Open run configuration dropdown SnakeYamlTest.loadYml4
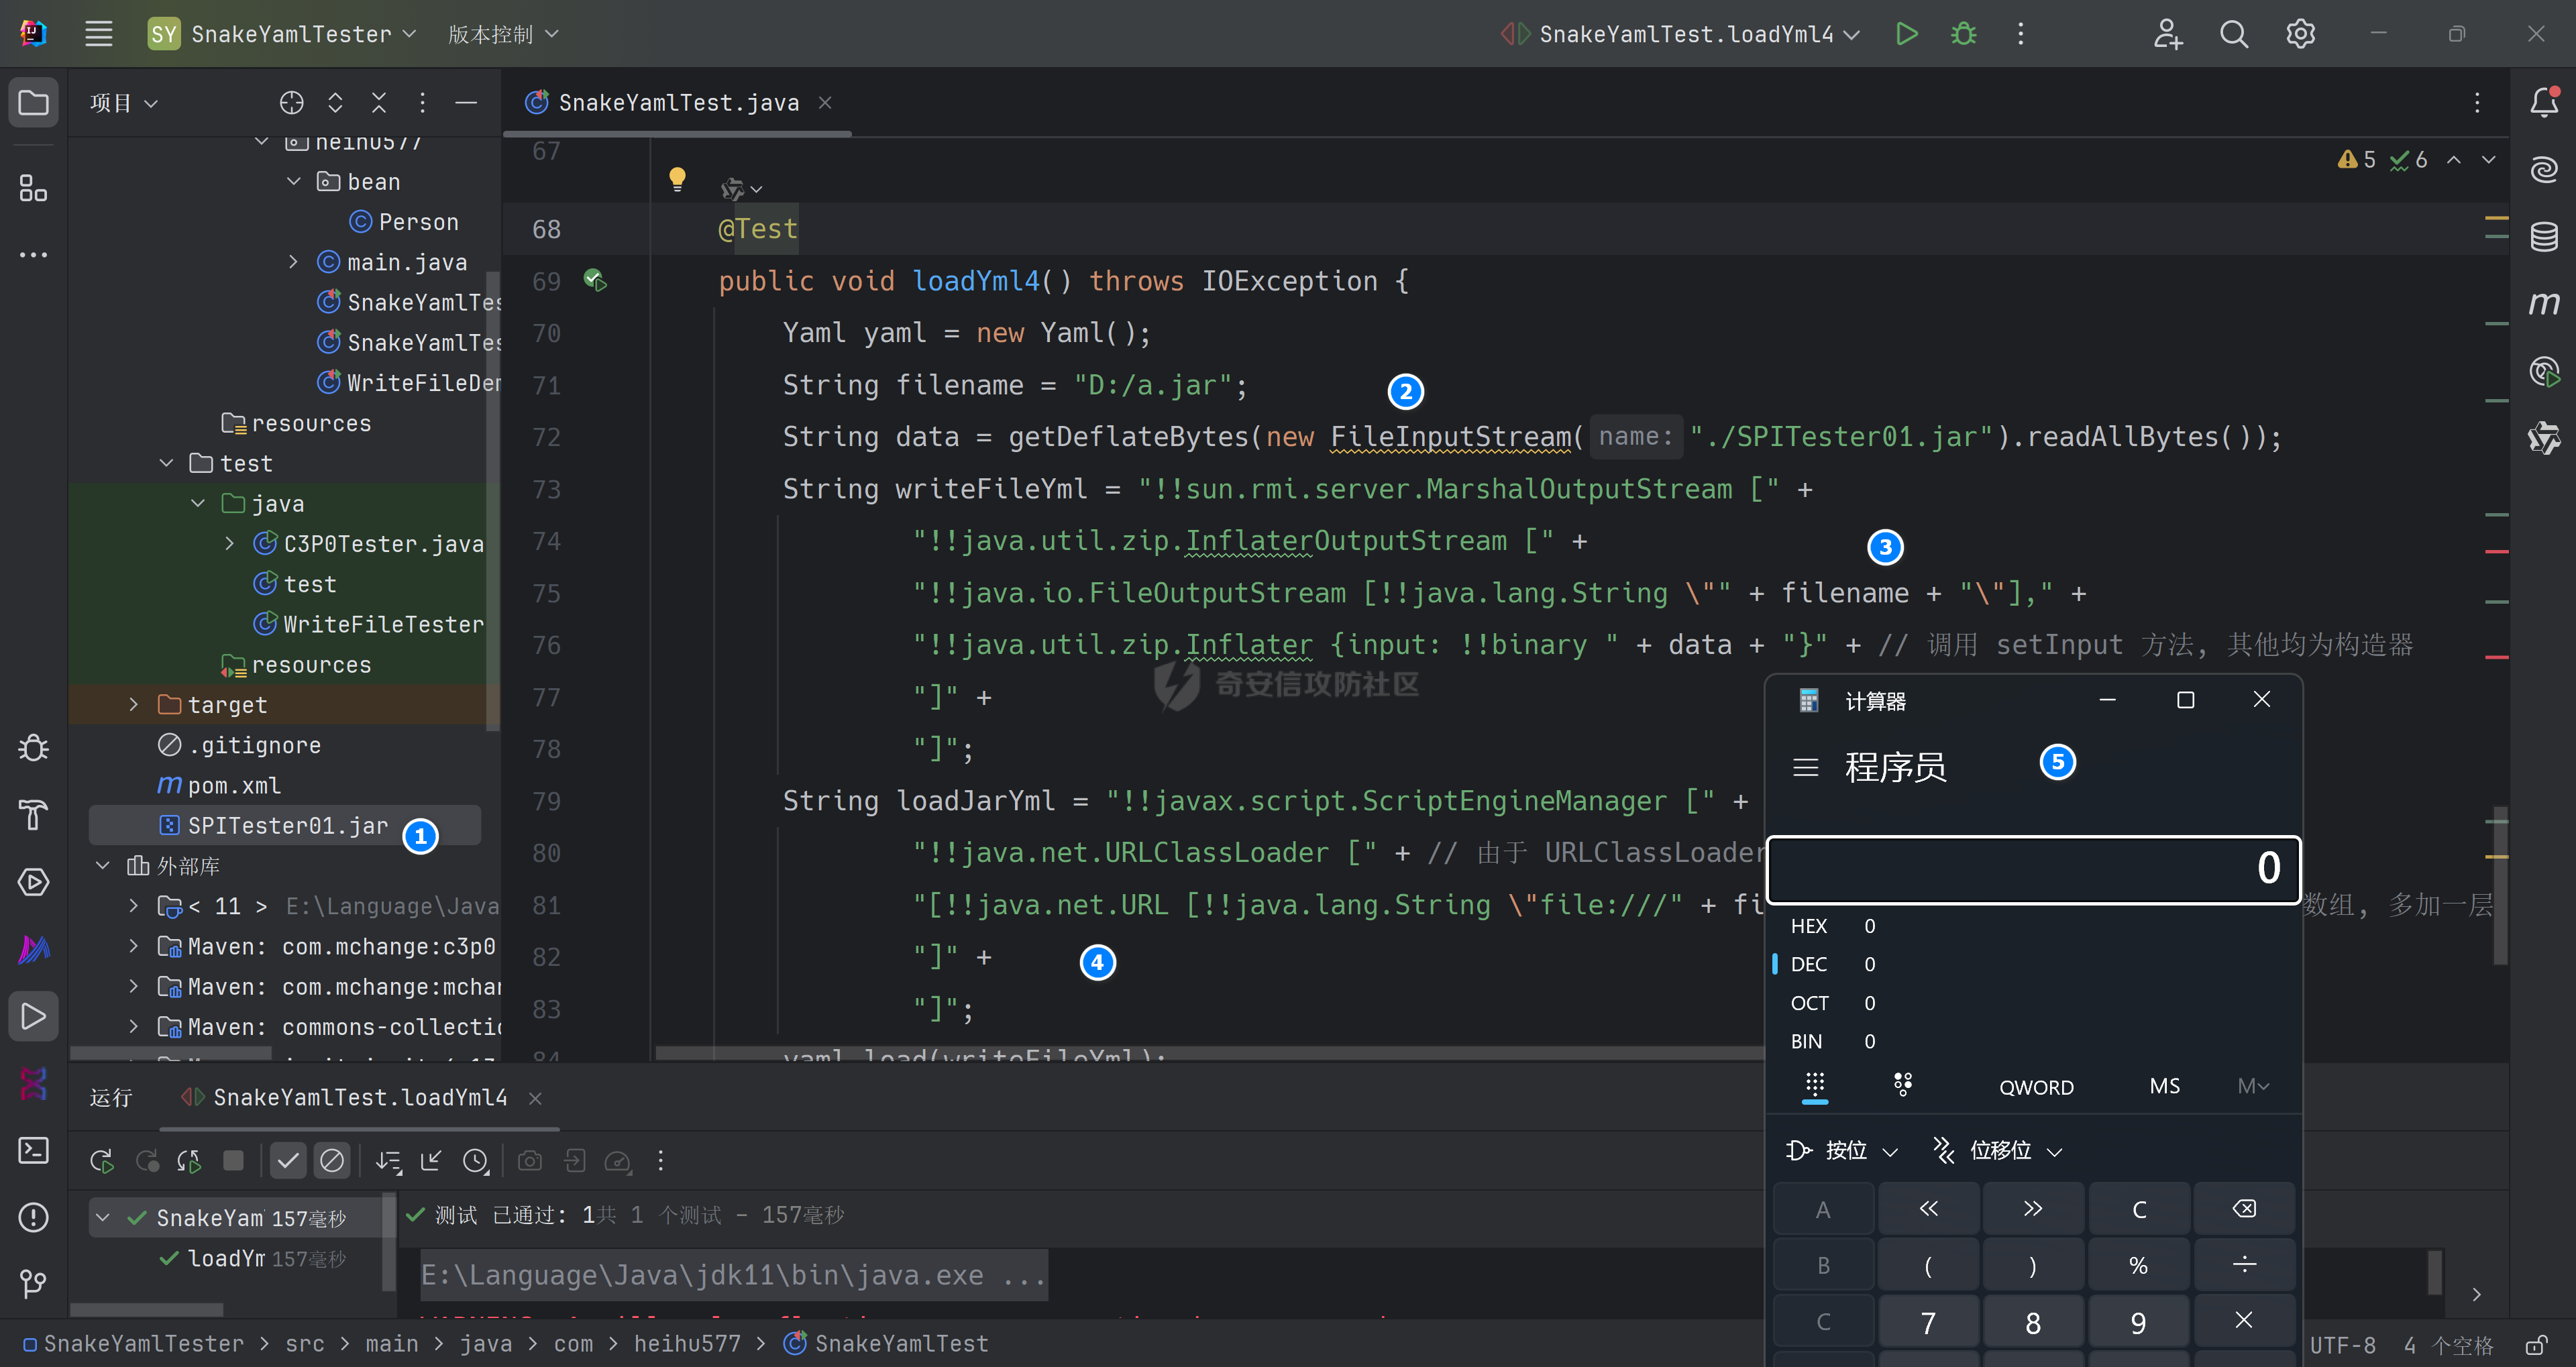 pyautogui.click(x=1680, y=34)
